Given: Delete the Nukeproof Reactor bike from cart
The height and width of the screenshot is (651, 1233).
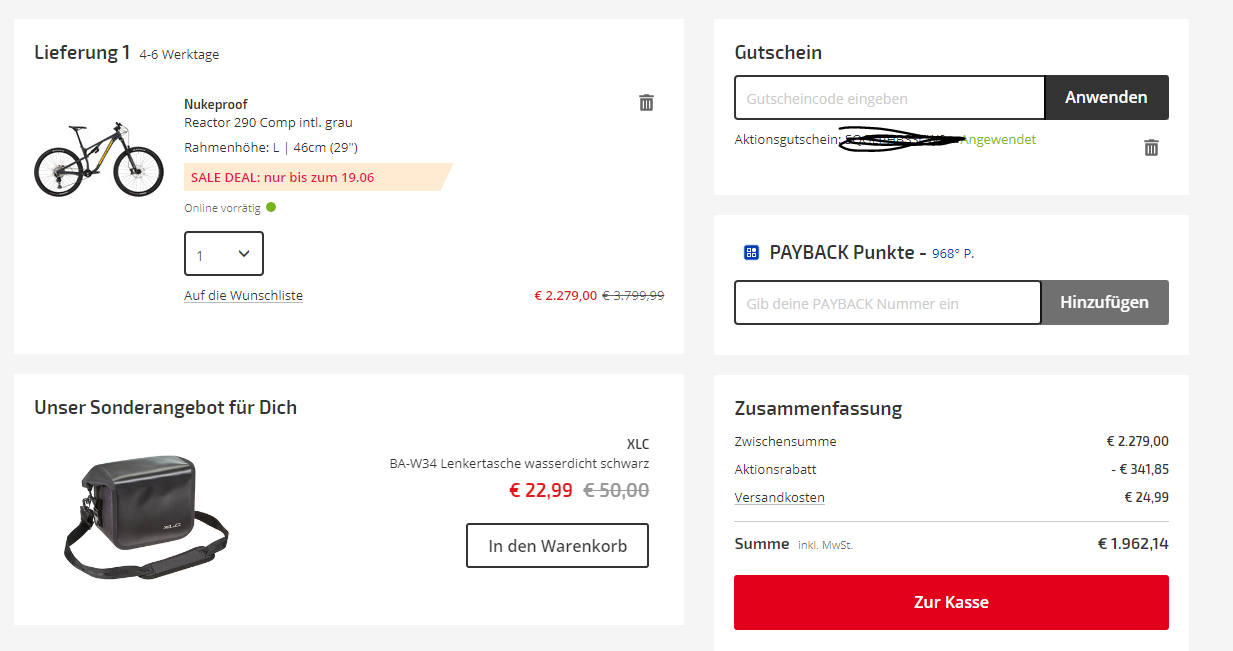Looking at the screenshot, I should tap(646, 102).
